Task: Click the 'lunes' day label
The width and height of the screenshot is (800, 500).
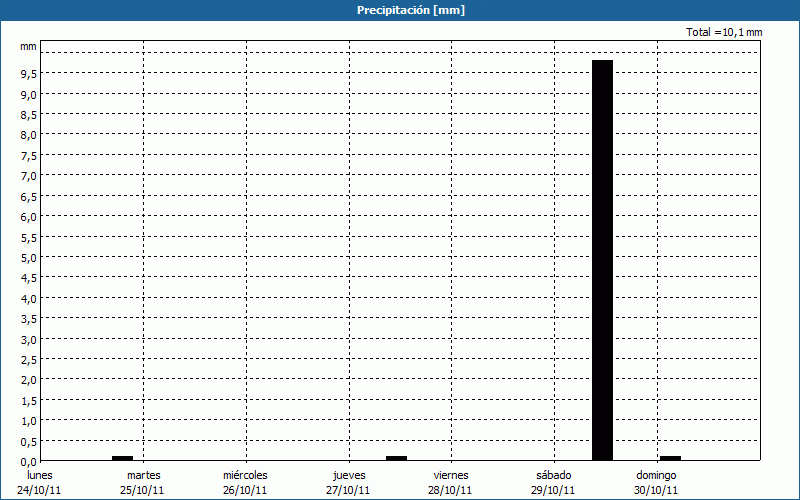Action: click(x=40, y=475)
